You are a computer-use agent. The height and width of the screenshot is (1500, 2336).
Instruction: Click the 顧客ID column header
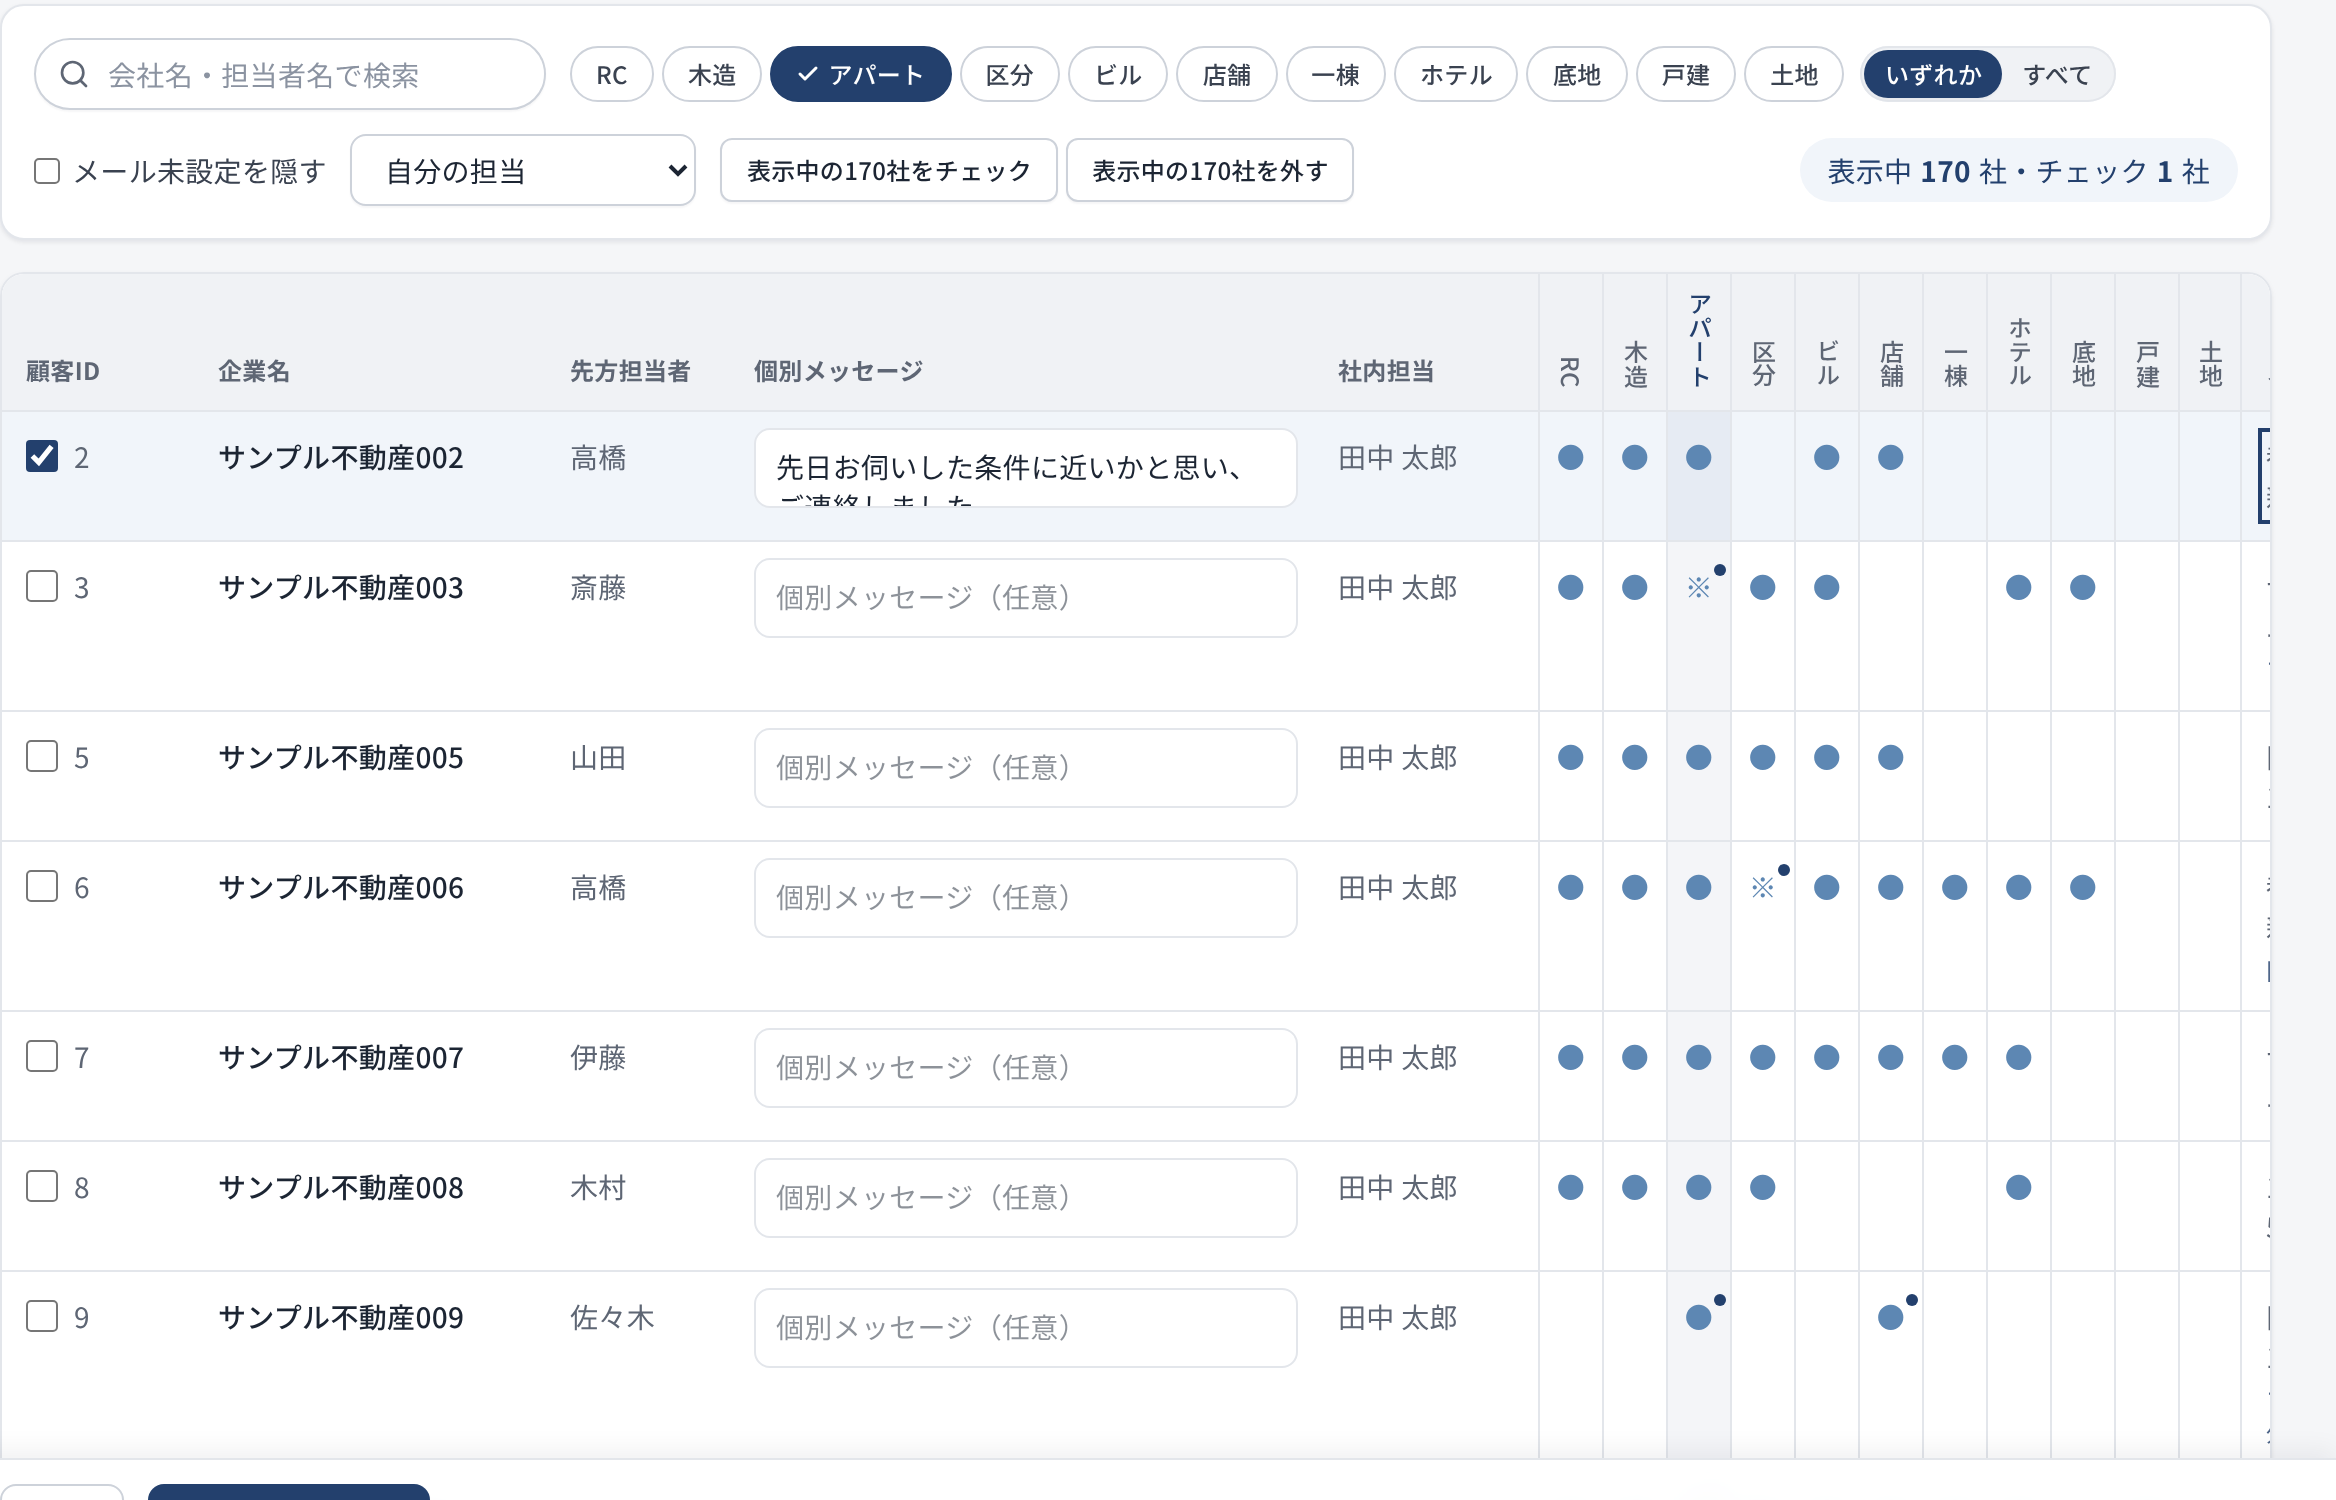click(x=63, y=372)
